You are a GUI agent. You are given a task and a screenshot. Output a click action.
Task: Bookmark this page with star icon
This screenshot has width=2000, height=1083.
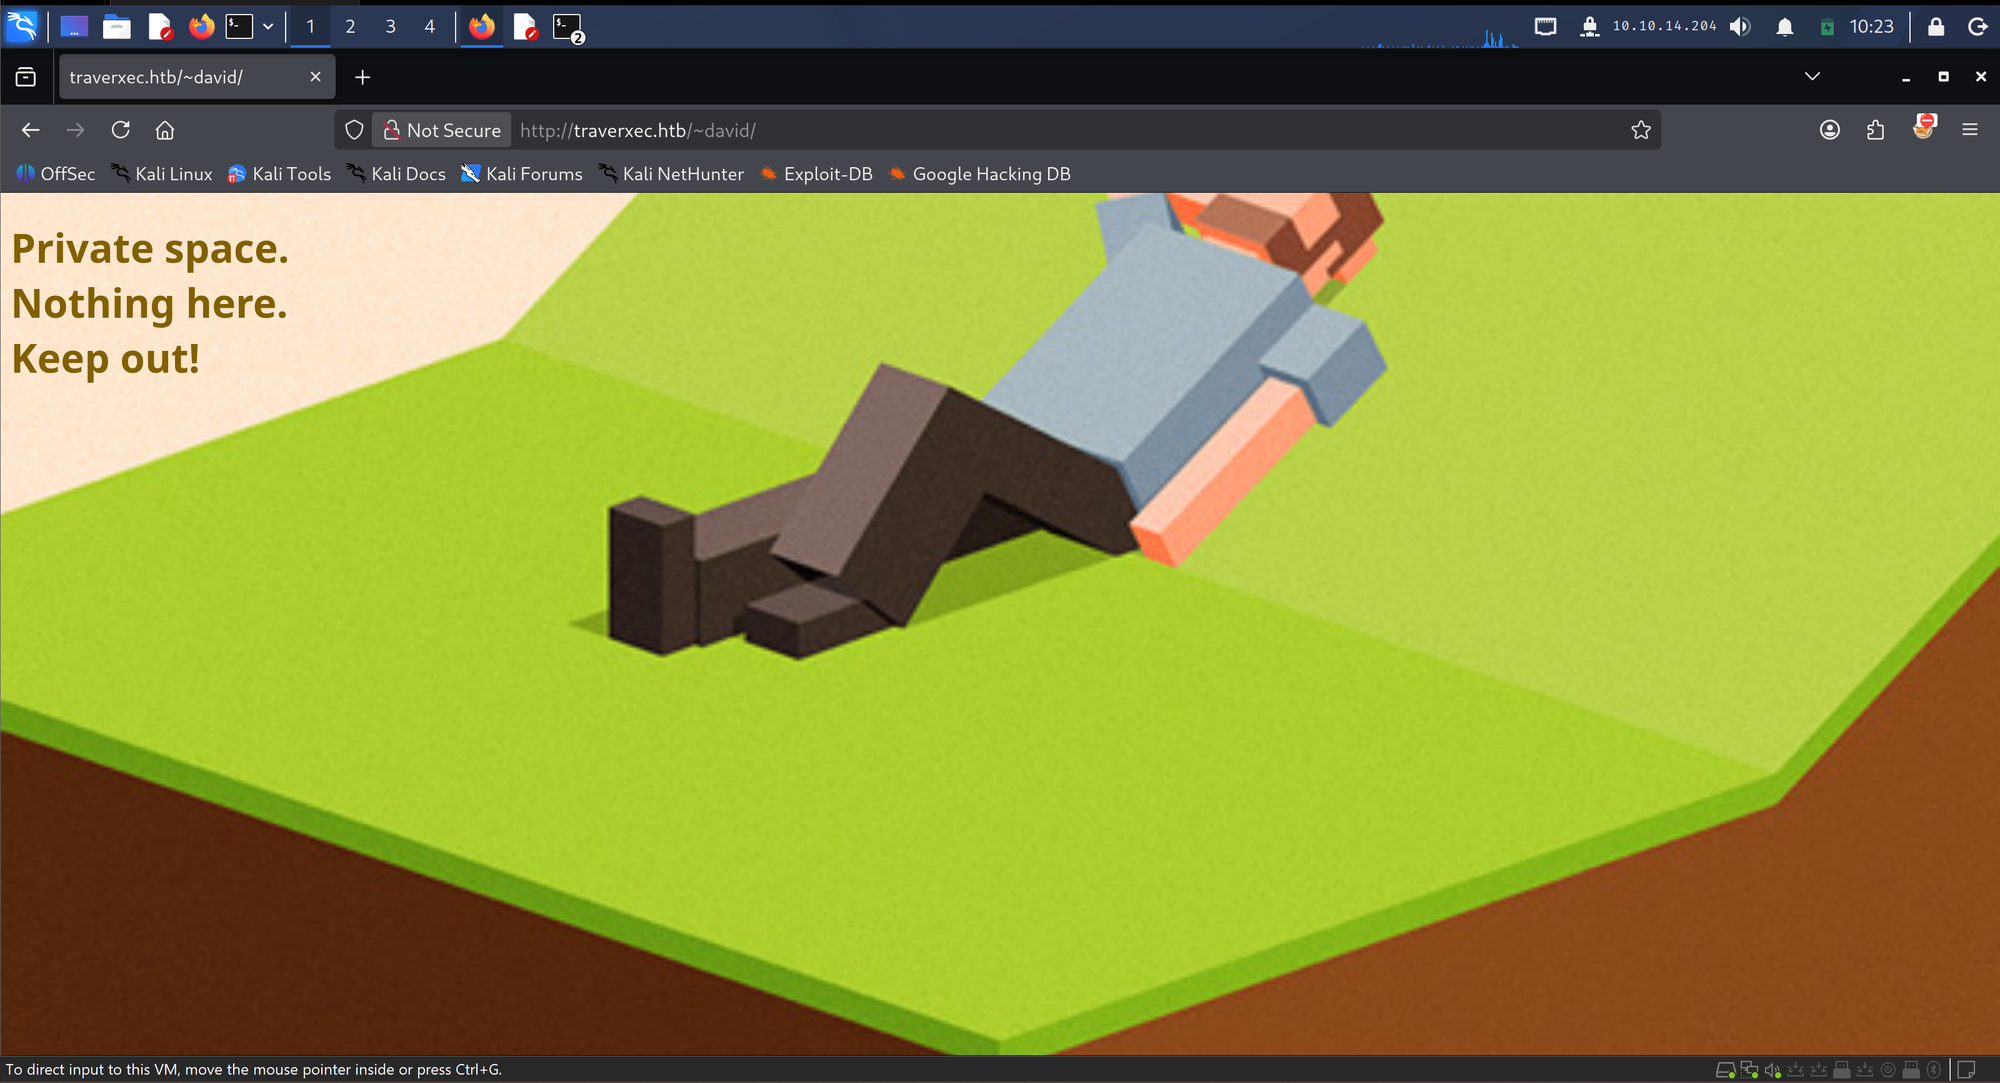[x=1641, y=130]
